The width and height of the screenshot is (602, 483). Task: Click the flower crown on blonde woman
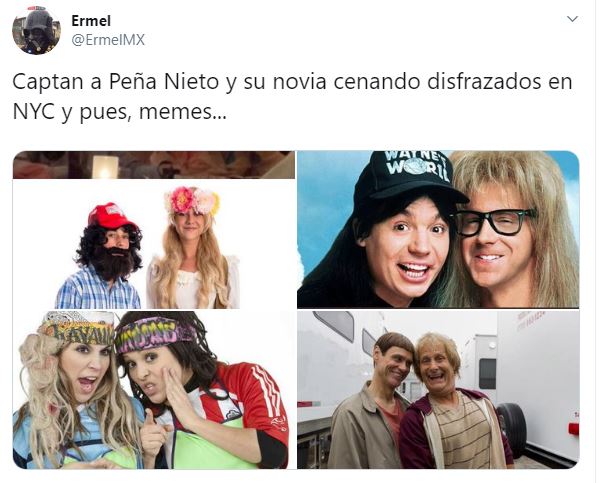[x=192, y=200]
